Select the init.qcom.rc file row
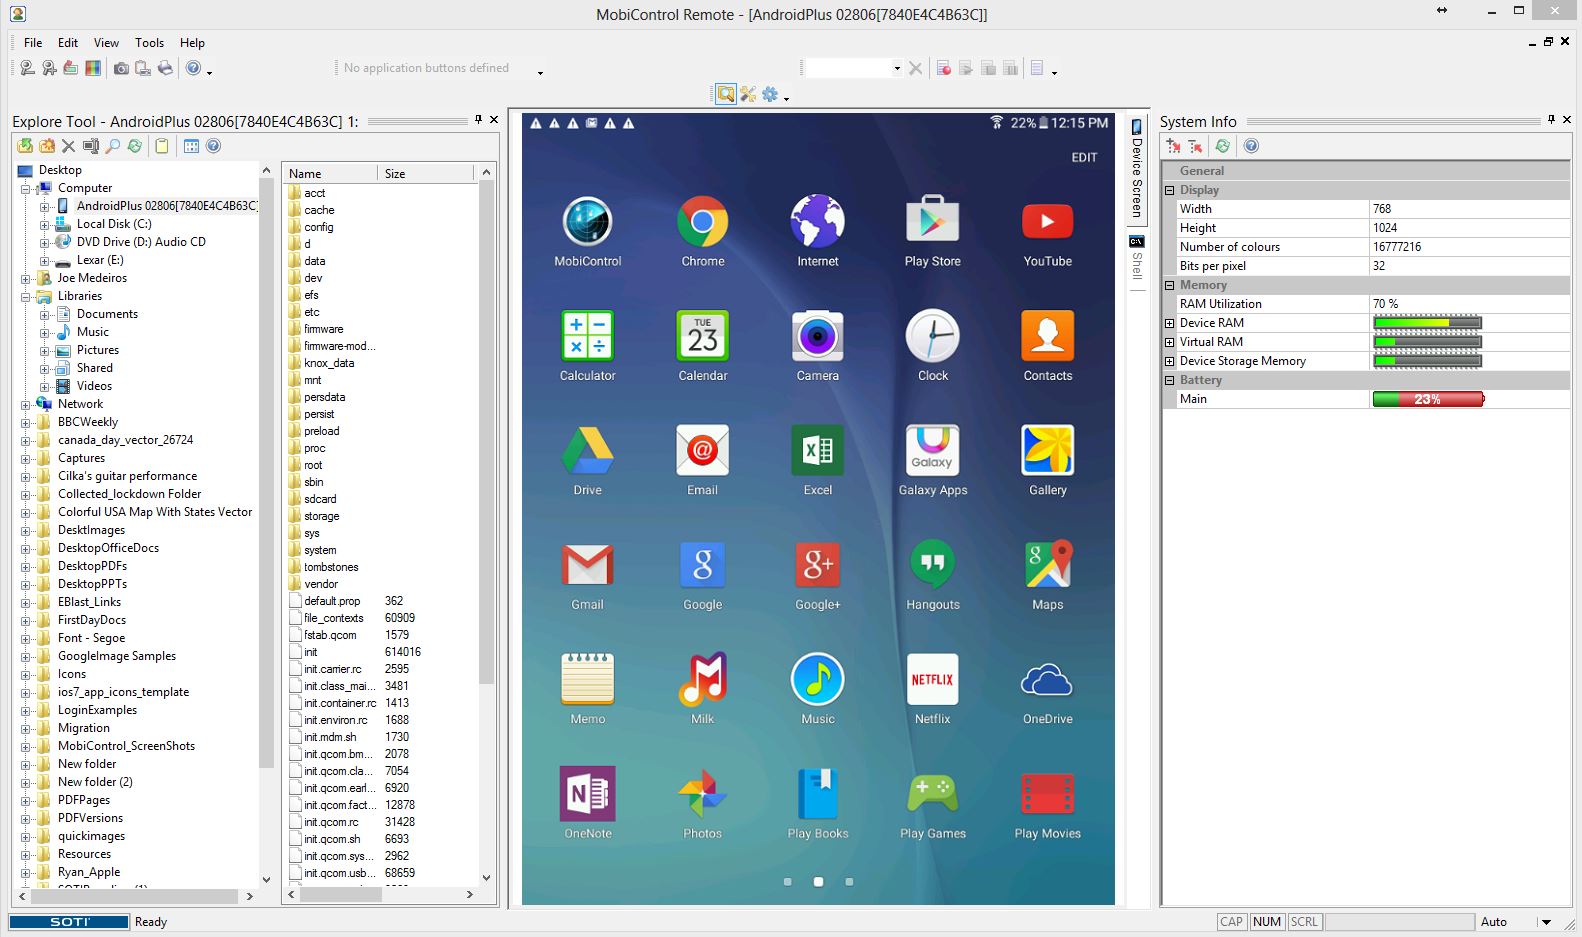This screenshot has width=1582, height=937. click(x=331, y=822)
